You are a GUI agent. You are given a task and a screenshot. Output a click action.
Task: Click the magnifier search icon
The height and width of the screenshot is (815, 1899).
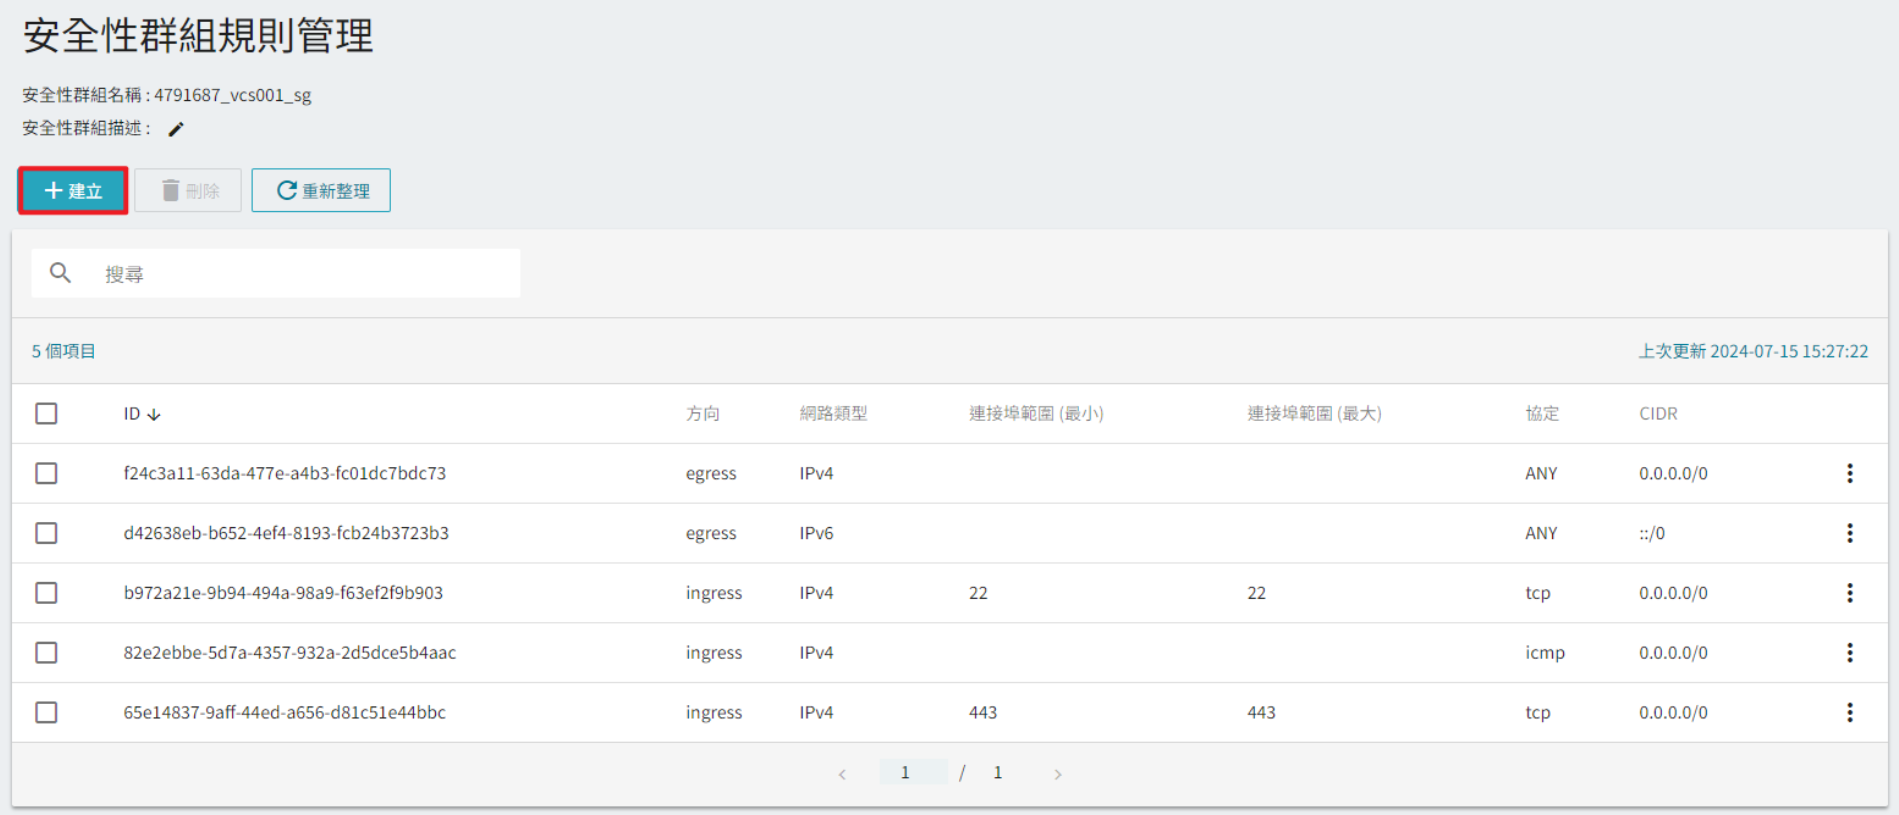click(60, 273)
